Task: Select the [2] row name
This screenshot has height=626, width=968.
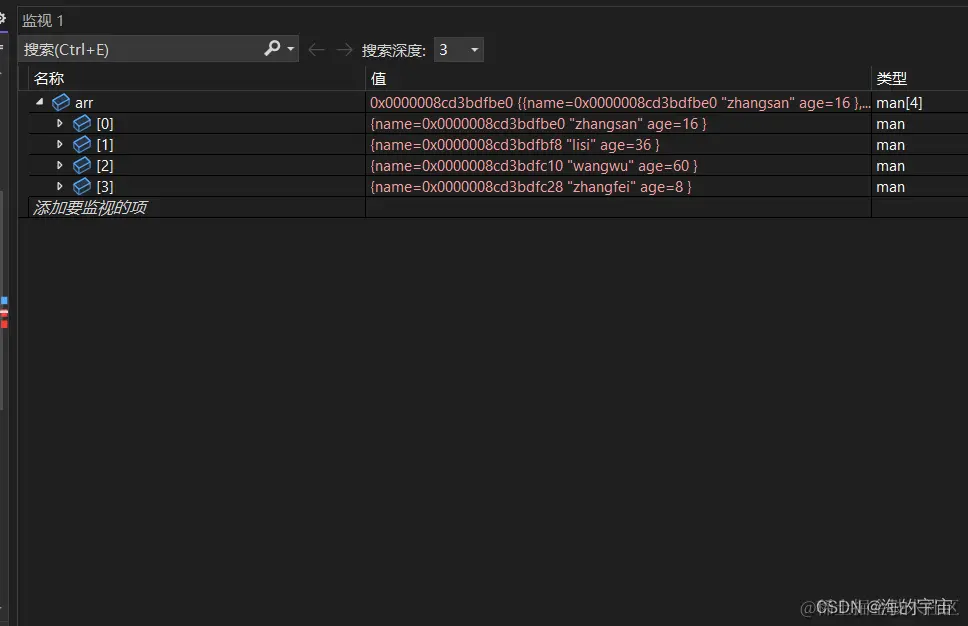Action: click(105, 166)
